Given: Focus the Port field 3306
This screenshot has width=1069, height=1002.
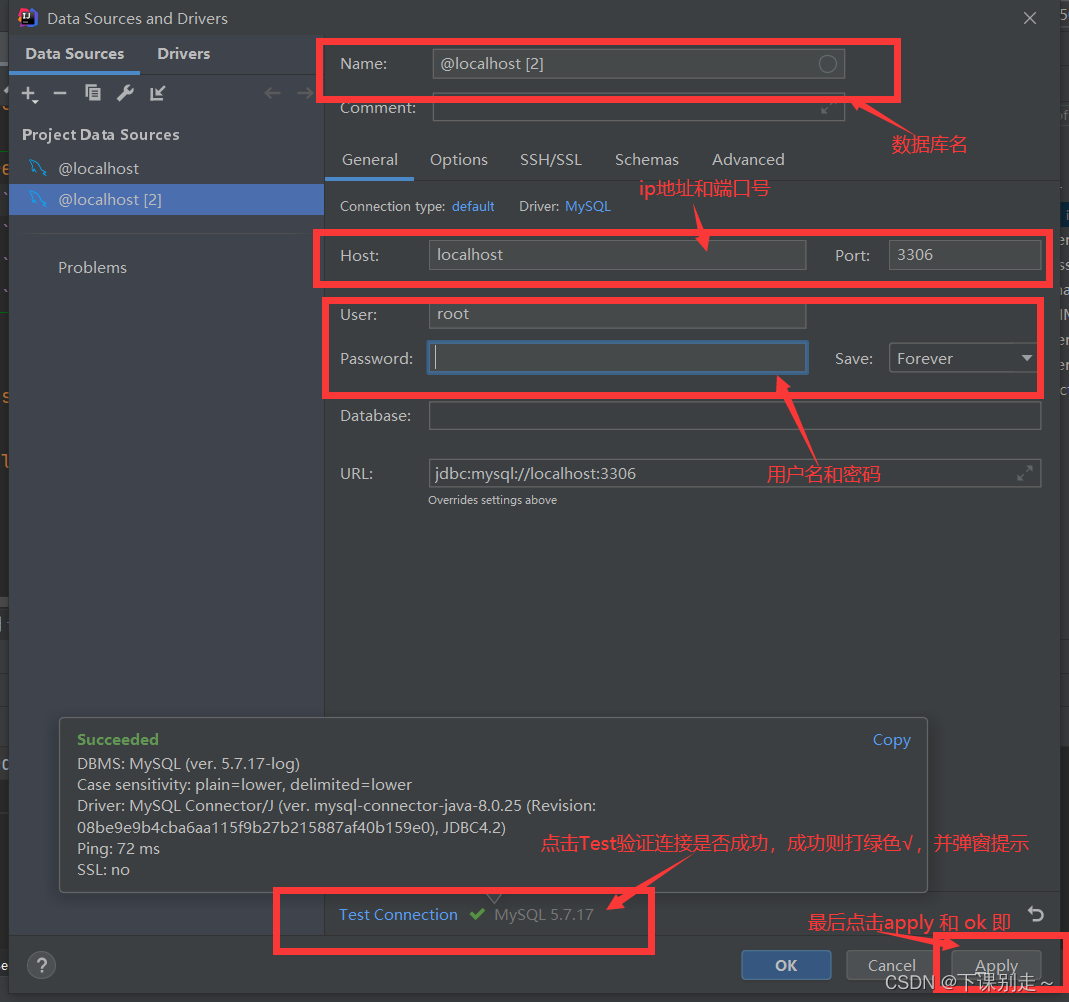Looking at the screenshot, I should [965, 255].
